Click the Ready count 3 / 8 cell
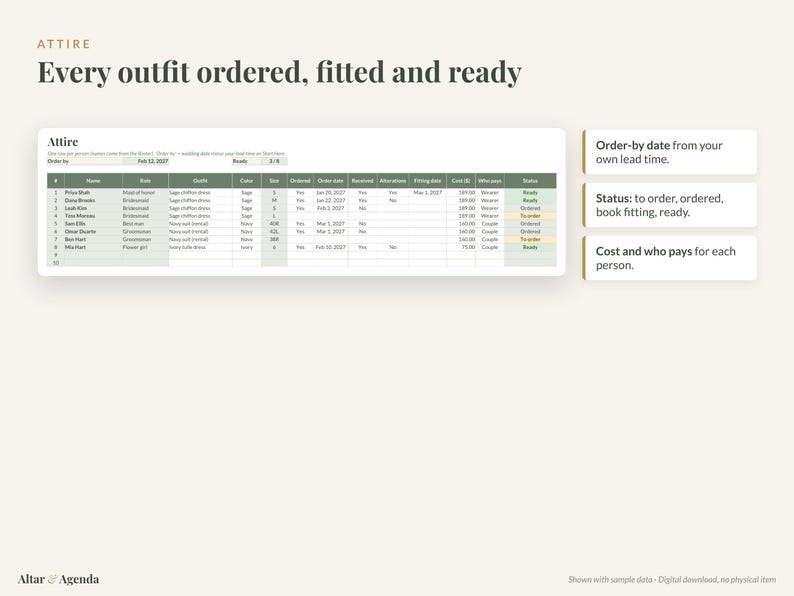794x596 pixels. pyautogui.click(x=274, y=161)
